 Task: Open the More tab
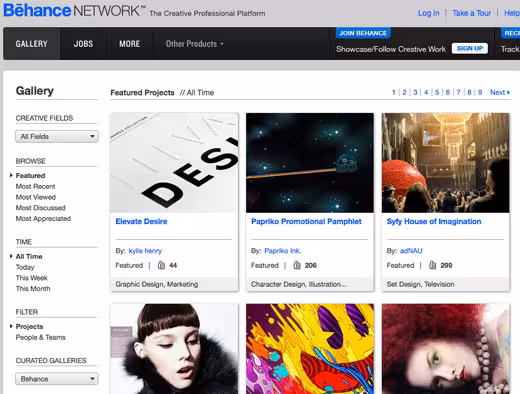click(x=130, y=44)
